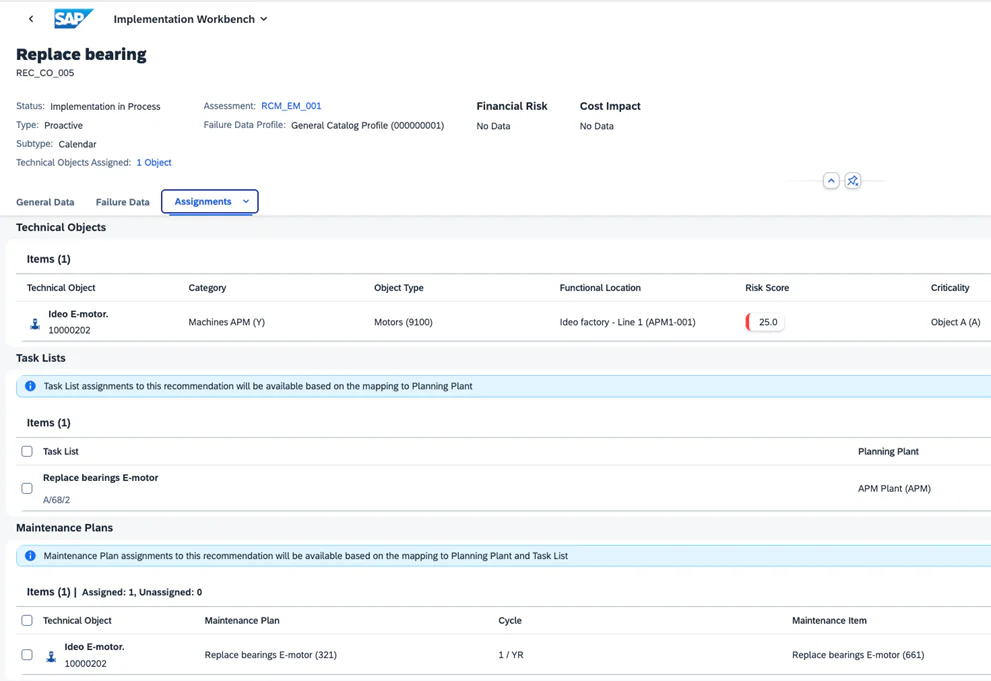The height and width of the screenshot is (681, 991).
Task: Click the Risk Score column header
Action: (767, 287)
